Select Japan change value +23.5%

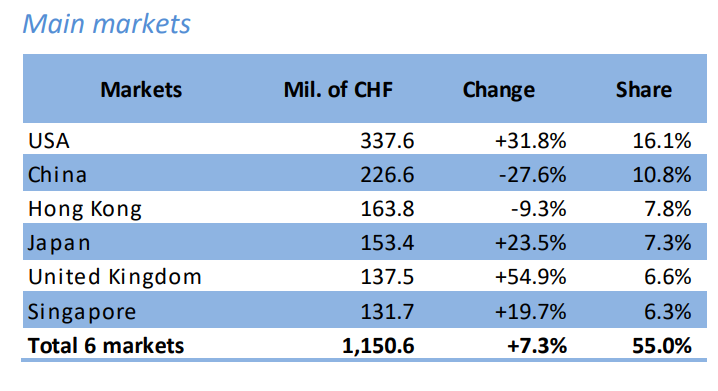click(530, 243)
